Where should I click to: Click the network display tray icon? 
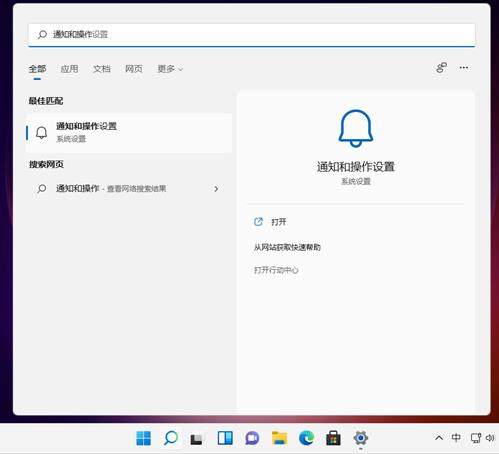coord(476,438)
